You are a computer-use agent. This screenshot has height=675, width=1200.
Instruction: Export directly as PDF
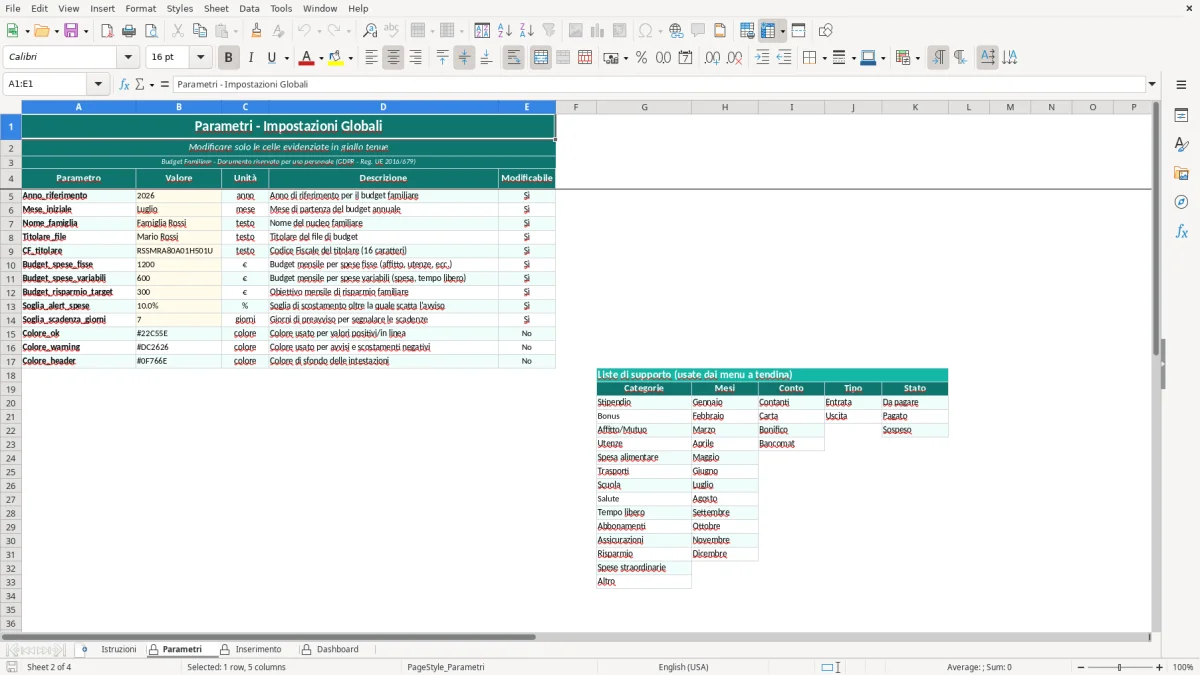pyautogui.click(x=107, y=31)
